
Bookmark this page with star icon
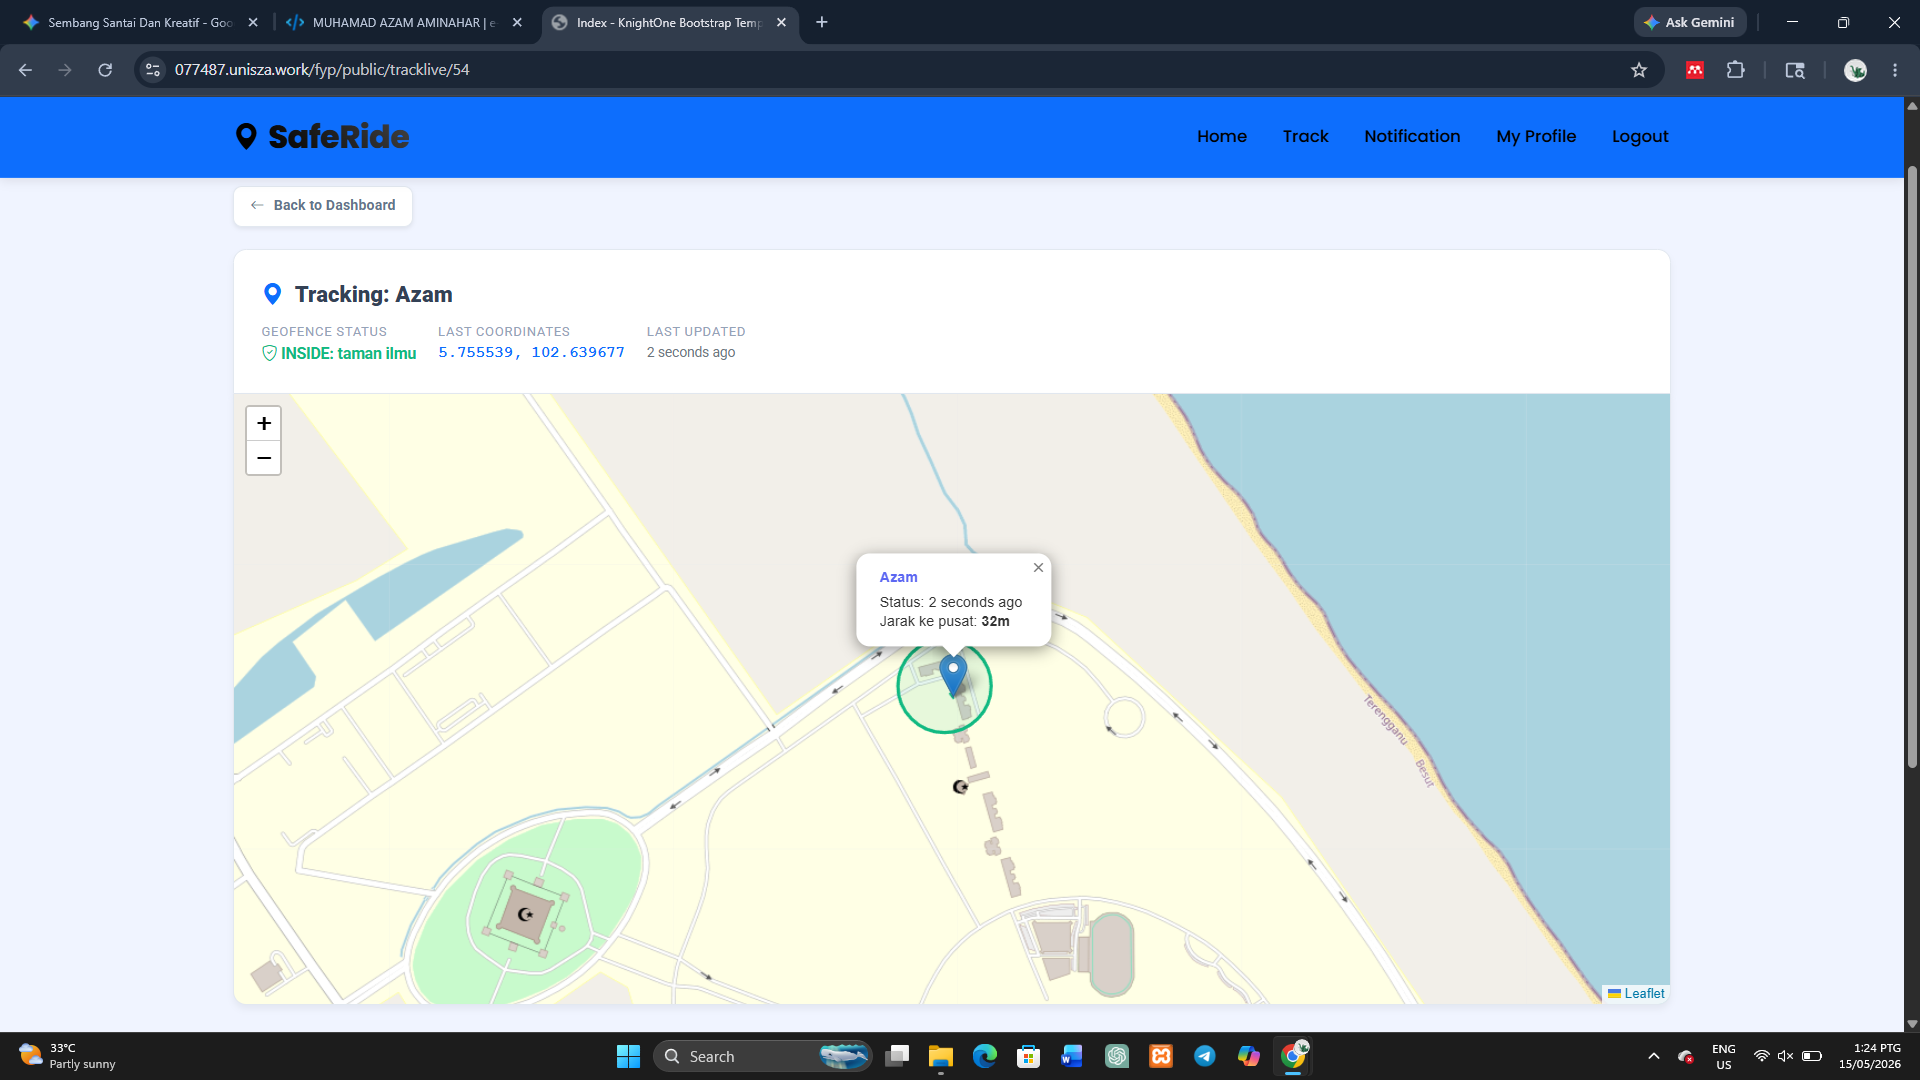click(x=1639, y=70)
